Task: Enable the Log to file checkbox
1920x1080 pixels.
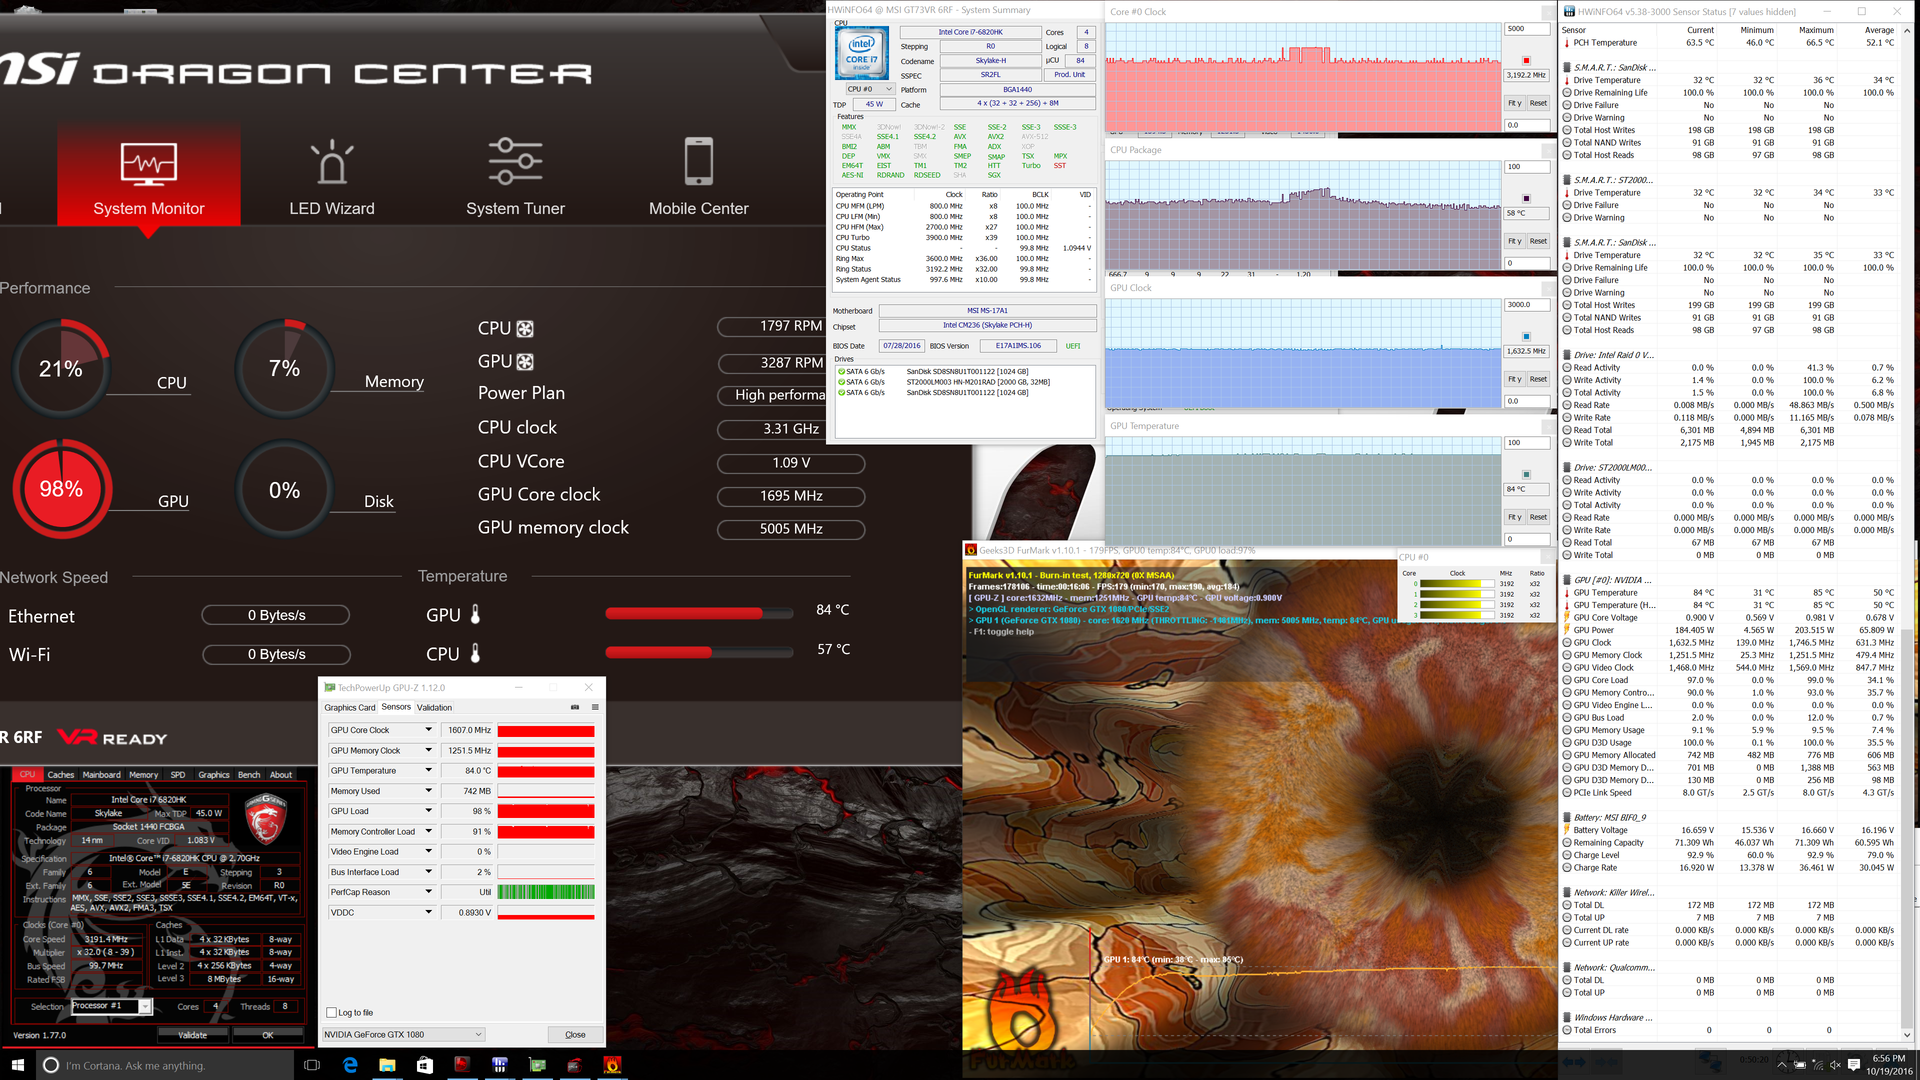Action: pos(332,1013)
